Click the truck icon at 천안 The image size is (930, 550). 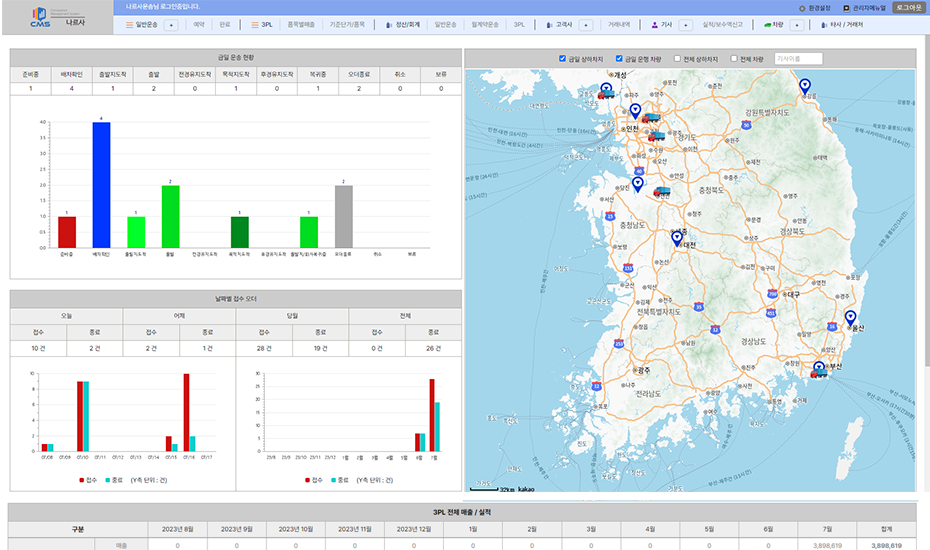pyautogui.click(x=662, y=192)
